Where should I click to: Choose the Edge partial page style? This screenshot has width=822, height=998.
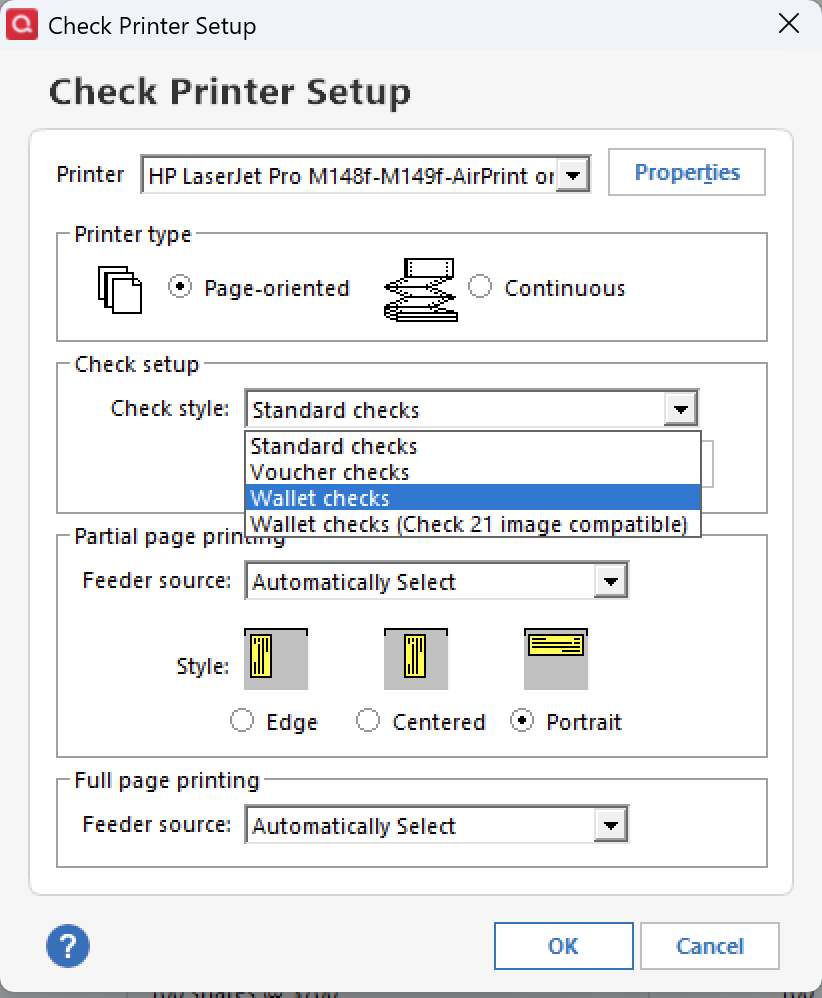coord(242,721)
